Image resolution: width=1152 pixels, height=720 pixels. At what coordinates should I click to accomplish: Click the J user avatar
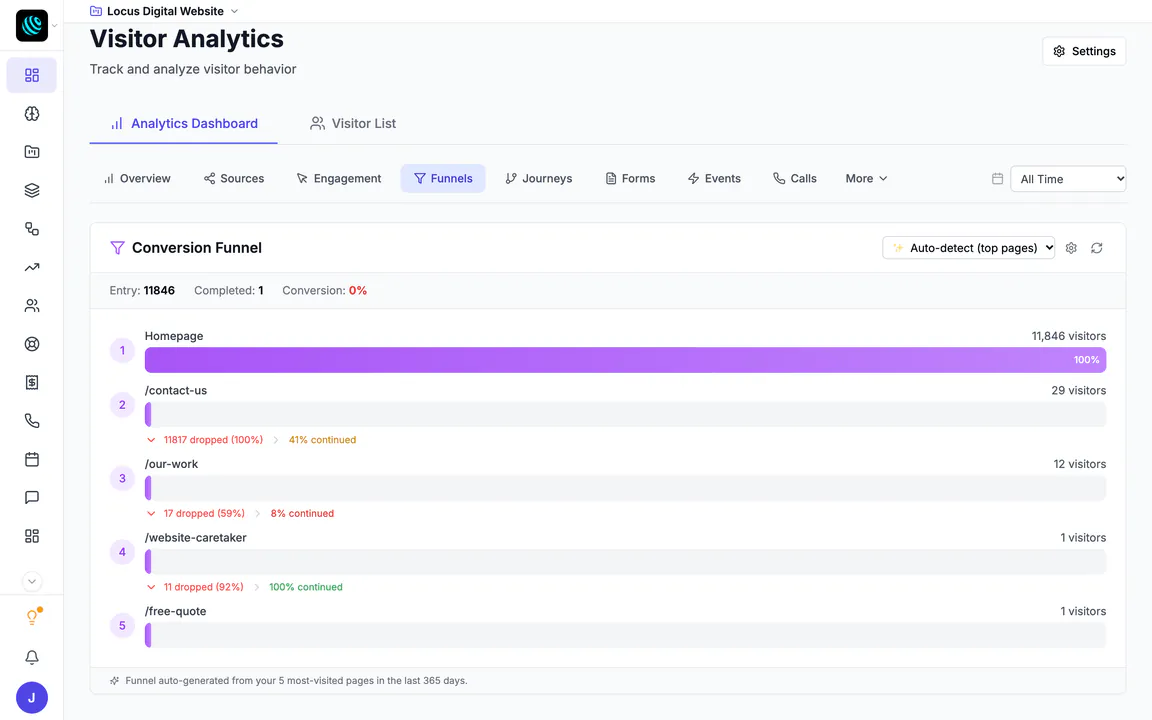tap(32, 698)
